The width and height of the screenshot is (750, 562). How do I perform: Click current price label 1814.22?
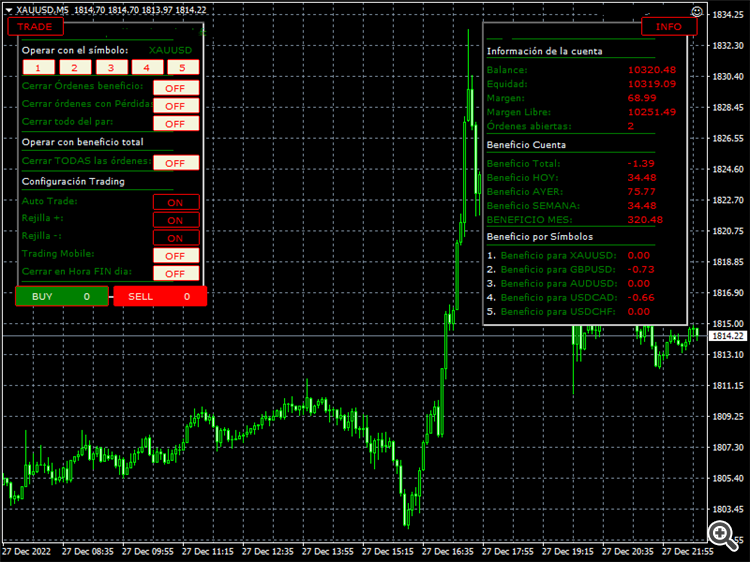[728, 336]
